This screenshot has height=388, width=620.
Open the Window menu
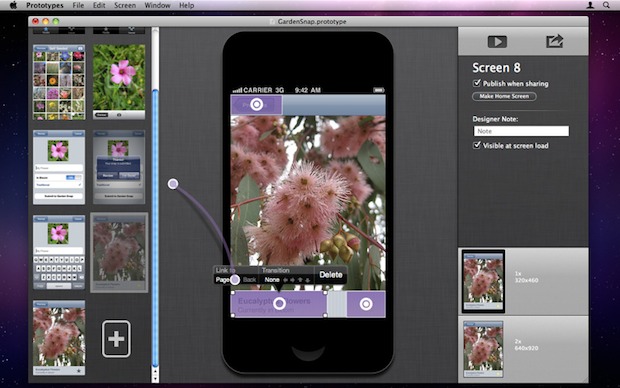pyautogui.click(x=157, y=5)
